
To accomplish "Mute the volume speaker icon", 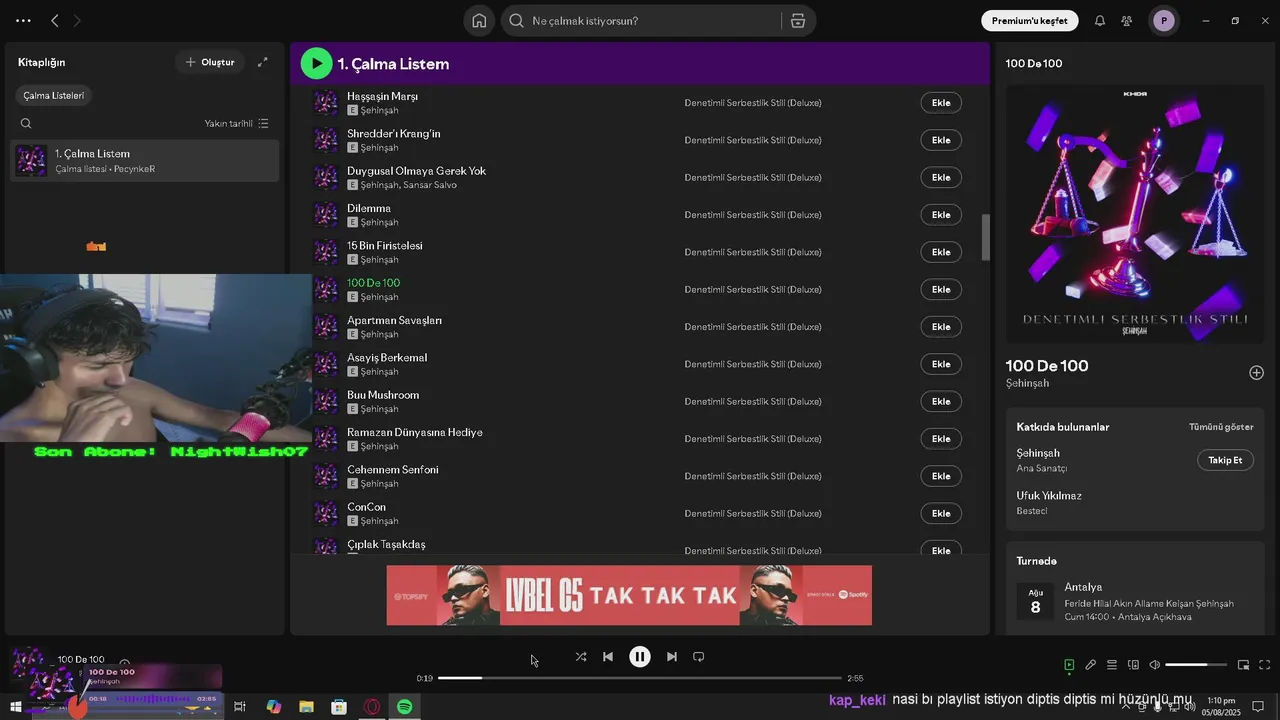I will (1155, 665).
